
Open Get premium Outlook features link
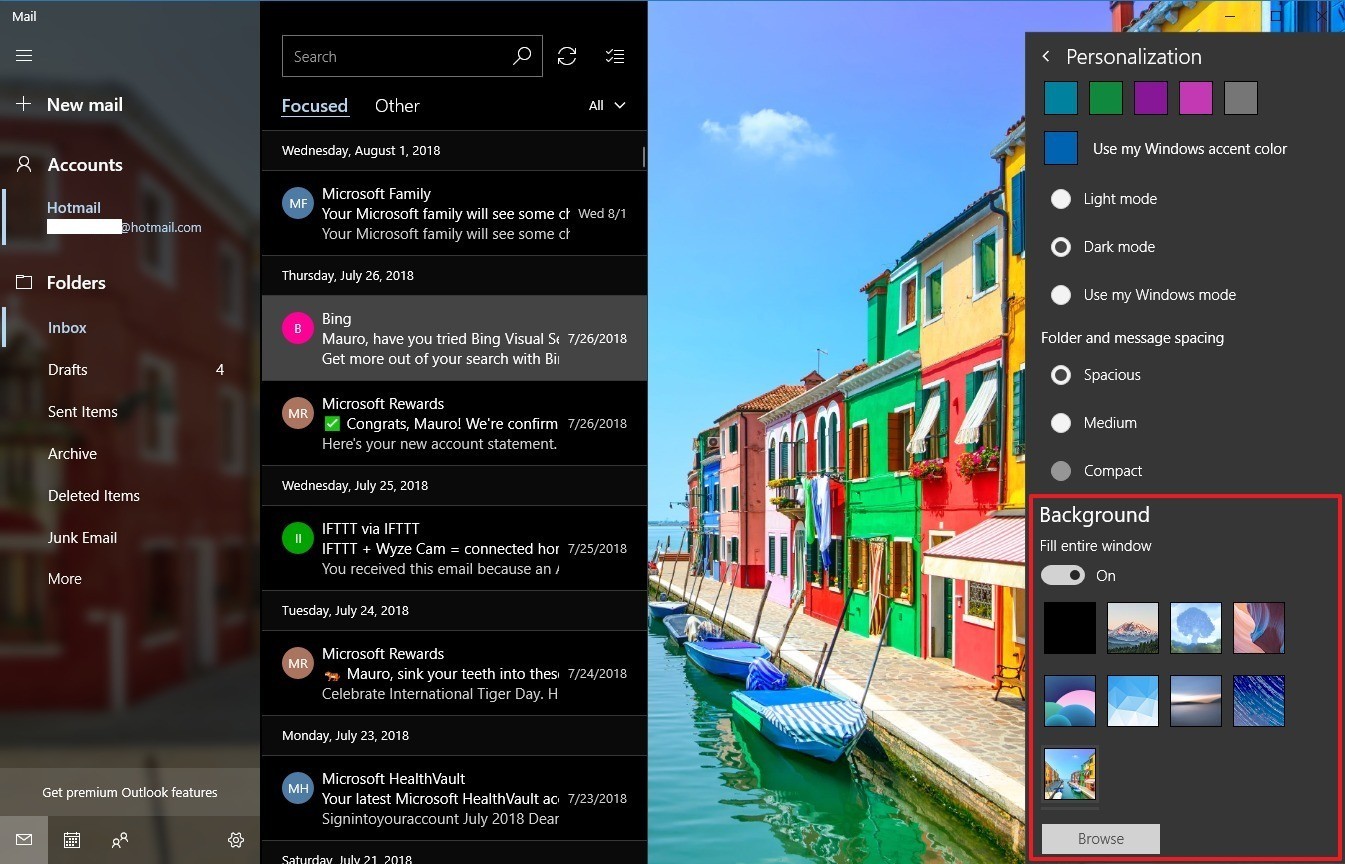pos(129,791)
